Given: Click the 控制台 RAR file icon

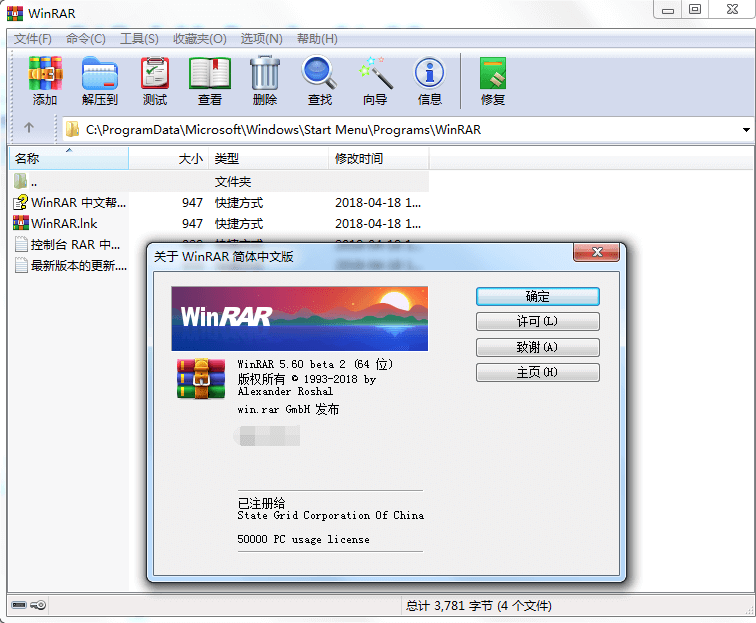Looking at the screenshot, I should [21, 244].
